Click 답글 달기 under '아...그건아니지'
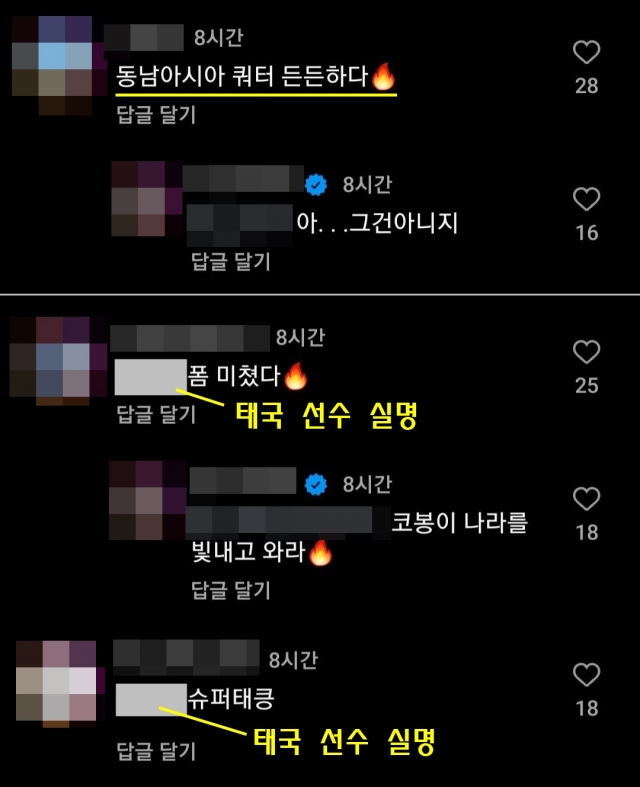Screen dimensions: 640x787 coord(231,261)
